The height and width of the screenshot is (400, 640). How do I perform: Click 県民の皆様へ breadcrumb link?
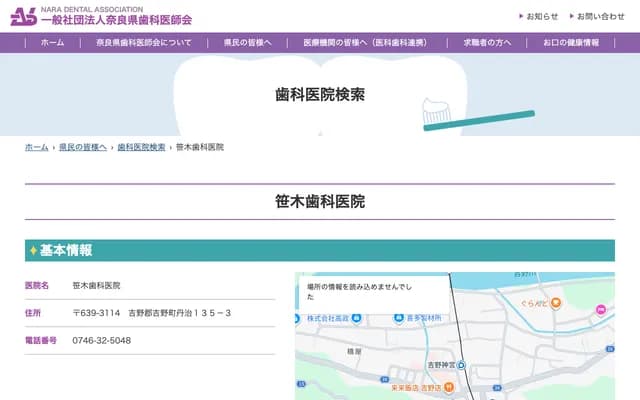82,147
